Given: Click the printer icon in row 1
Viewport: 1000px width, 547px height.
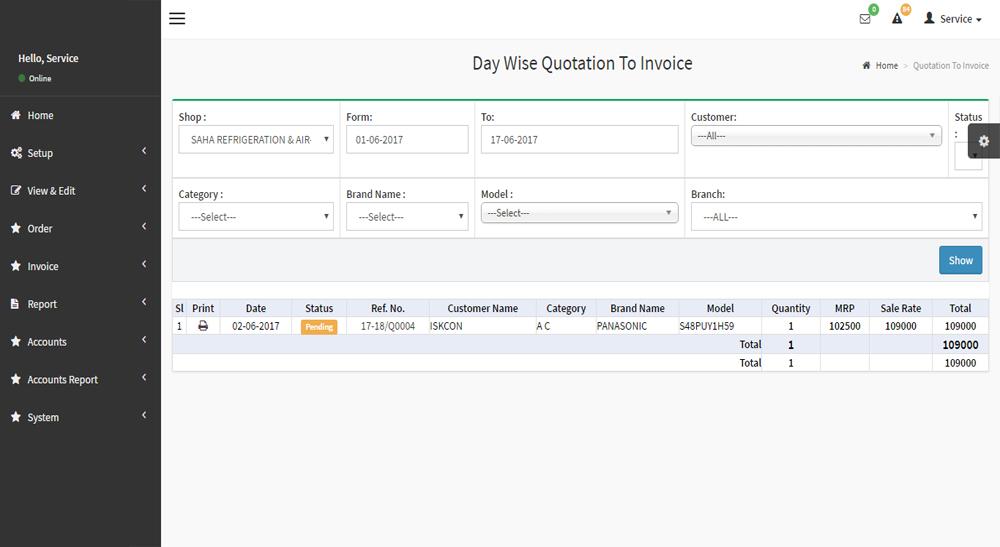Looking at the screenshot, I should (x=203, y=326).
